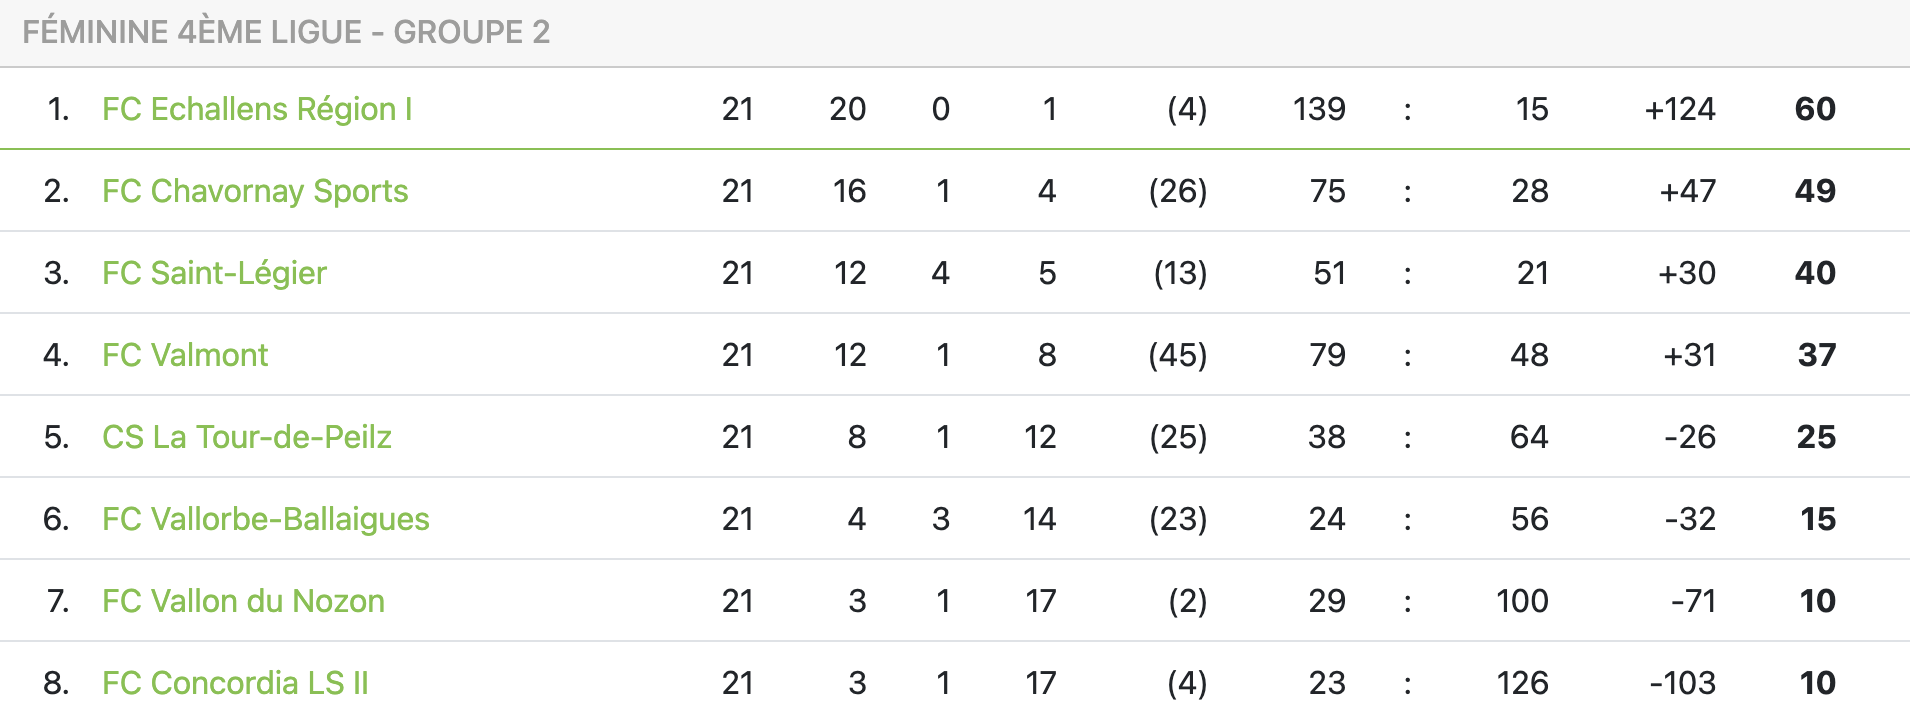This screenshot has width=1910, height=718.
Task: Open FC Vallon du Nozon link
Action: coord(243,601)
